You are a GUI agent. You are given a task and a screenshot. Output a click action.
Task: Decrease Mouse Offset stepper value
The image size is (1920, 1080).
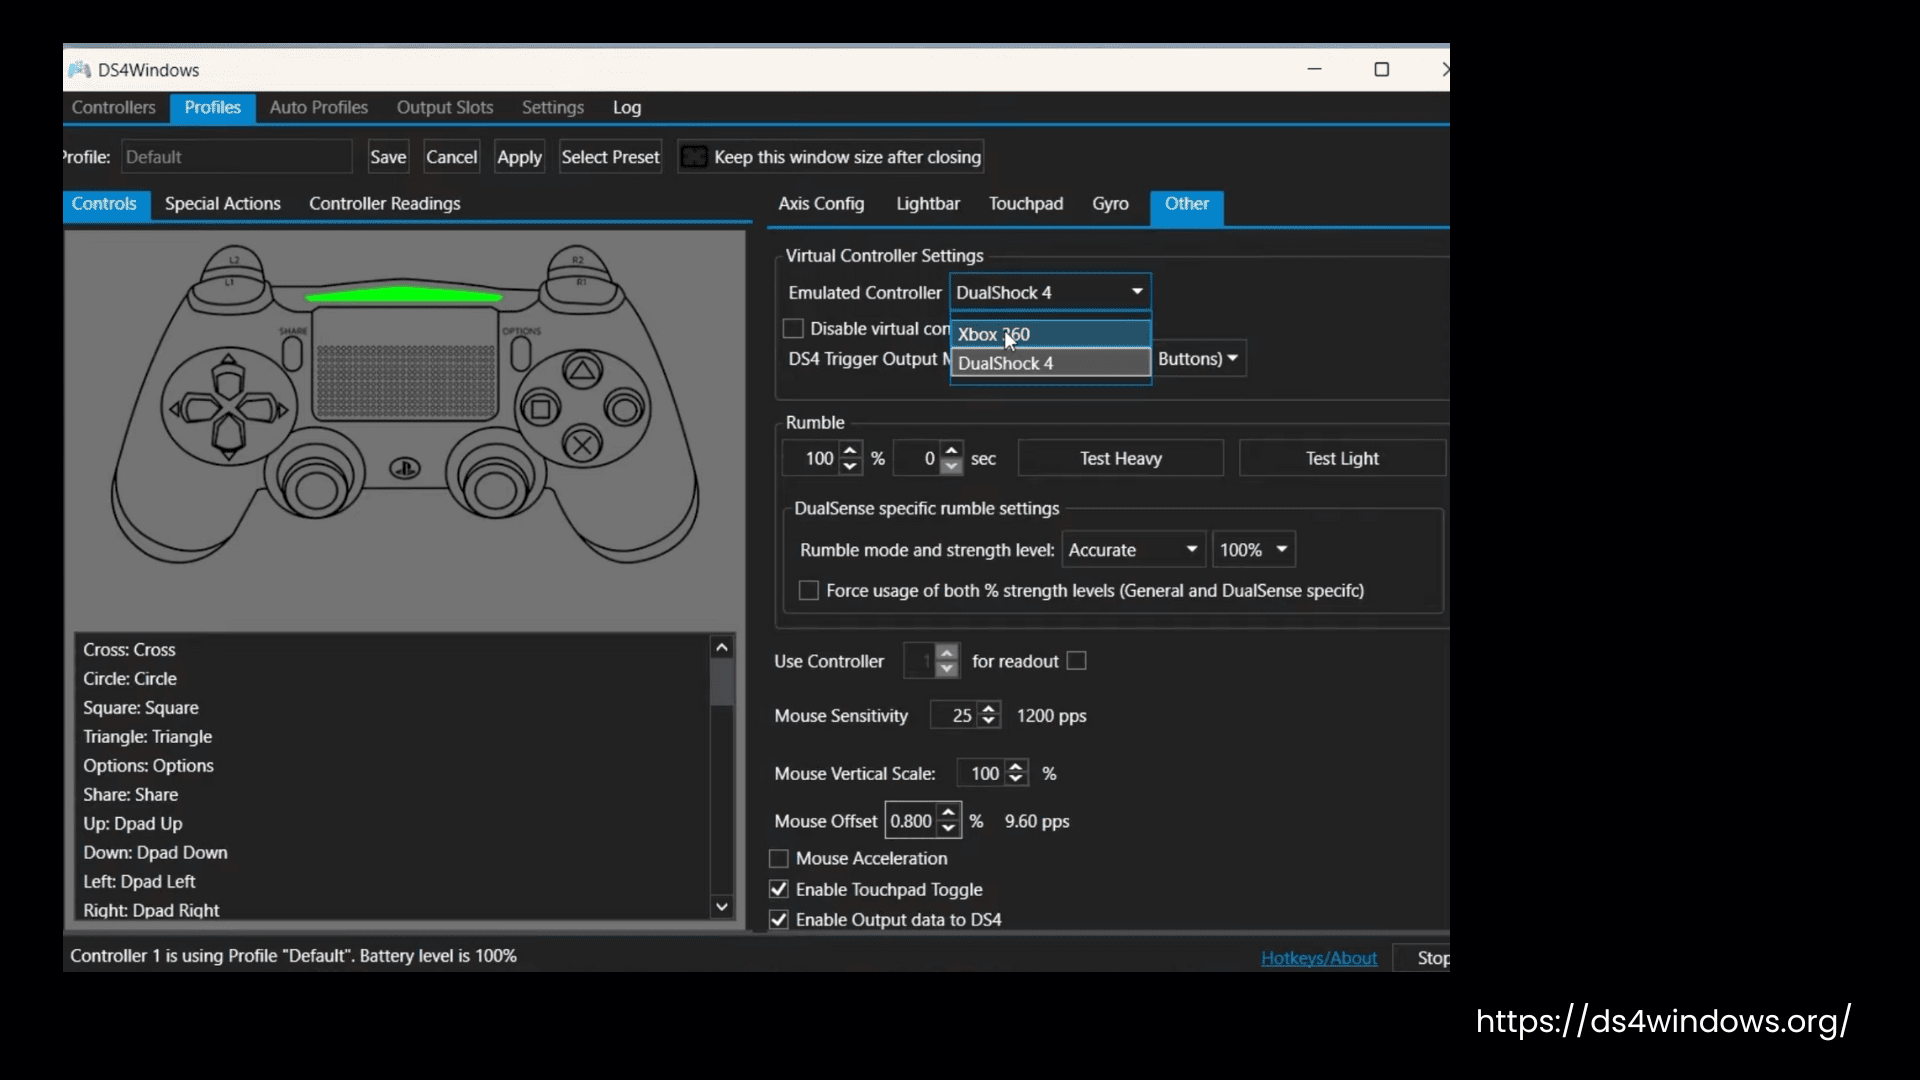click(x=949, y=829)
